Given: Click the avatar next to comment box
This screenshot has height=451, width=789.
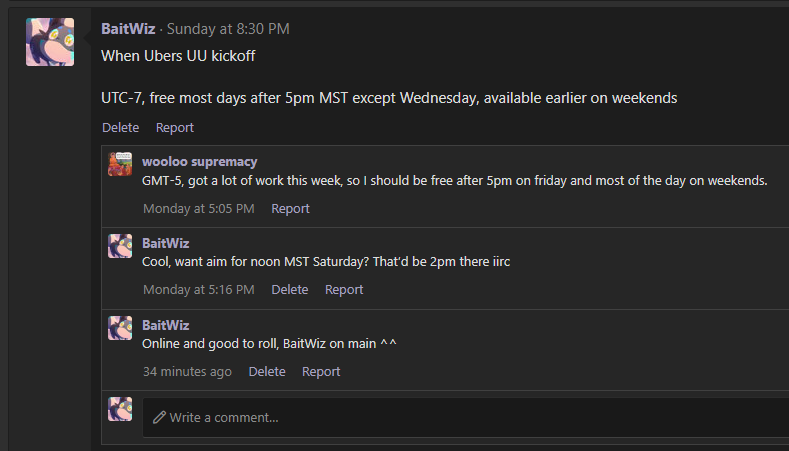Looking at the screenshot, I should (x=120, y=409).
